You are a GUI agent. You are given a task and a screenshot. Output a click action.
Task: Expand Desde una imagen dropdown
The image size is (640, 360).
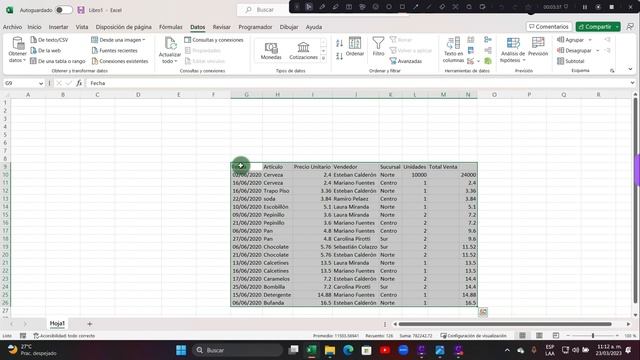(144, 40)
